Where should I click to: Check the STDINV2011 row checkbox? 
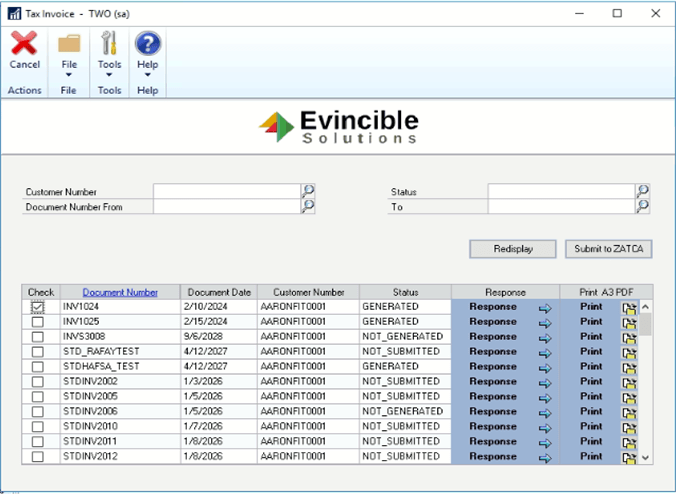click(38, 442)
